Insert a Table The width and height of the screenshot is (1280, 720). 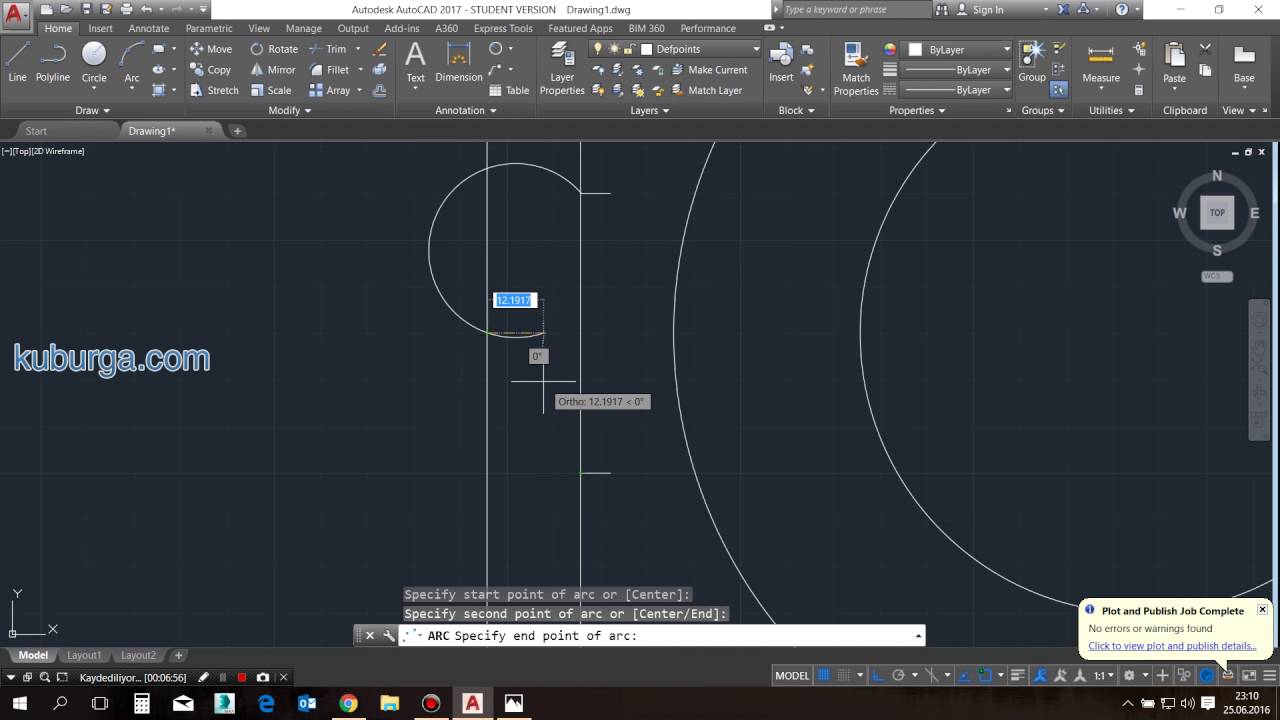[x=509, y=90]
